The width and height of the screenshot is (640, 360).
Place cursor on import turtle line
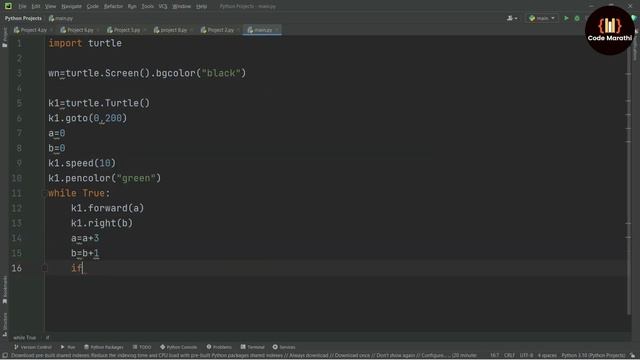point(85,43)
